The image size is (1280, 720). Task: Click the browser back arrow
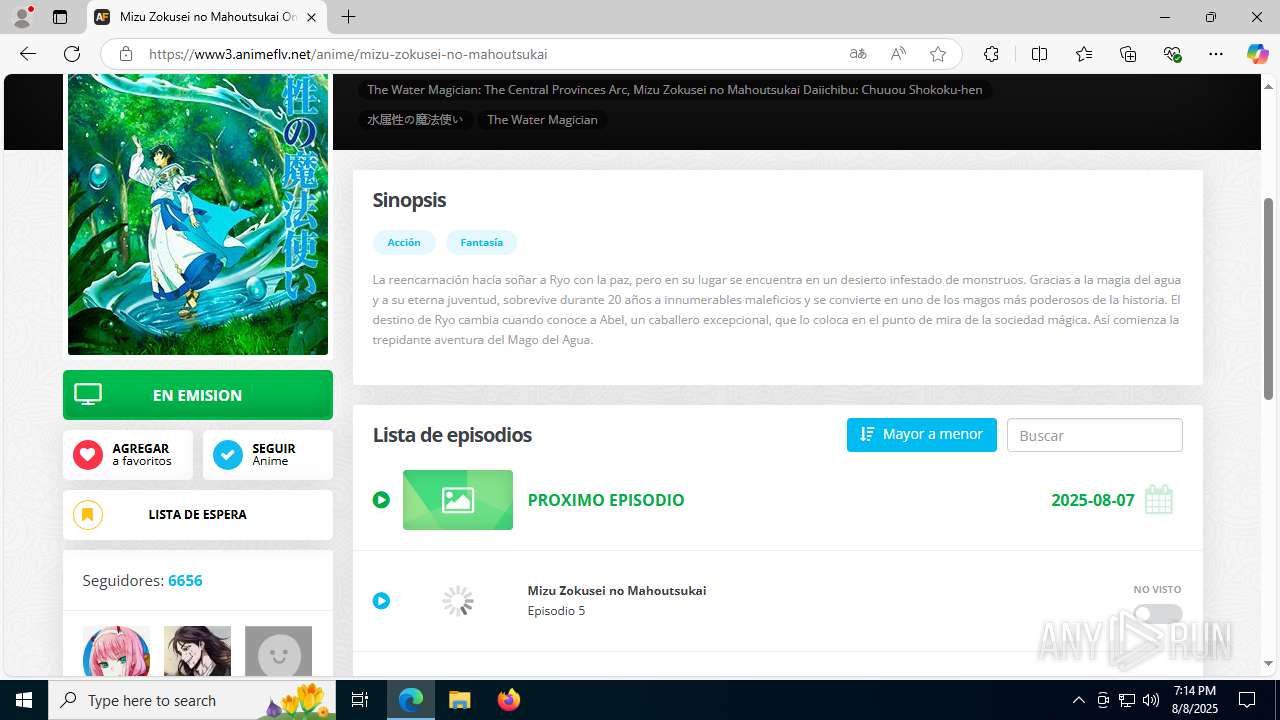(28, 54)
